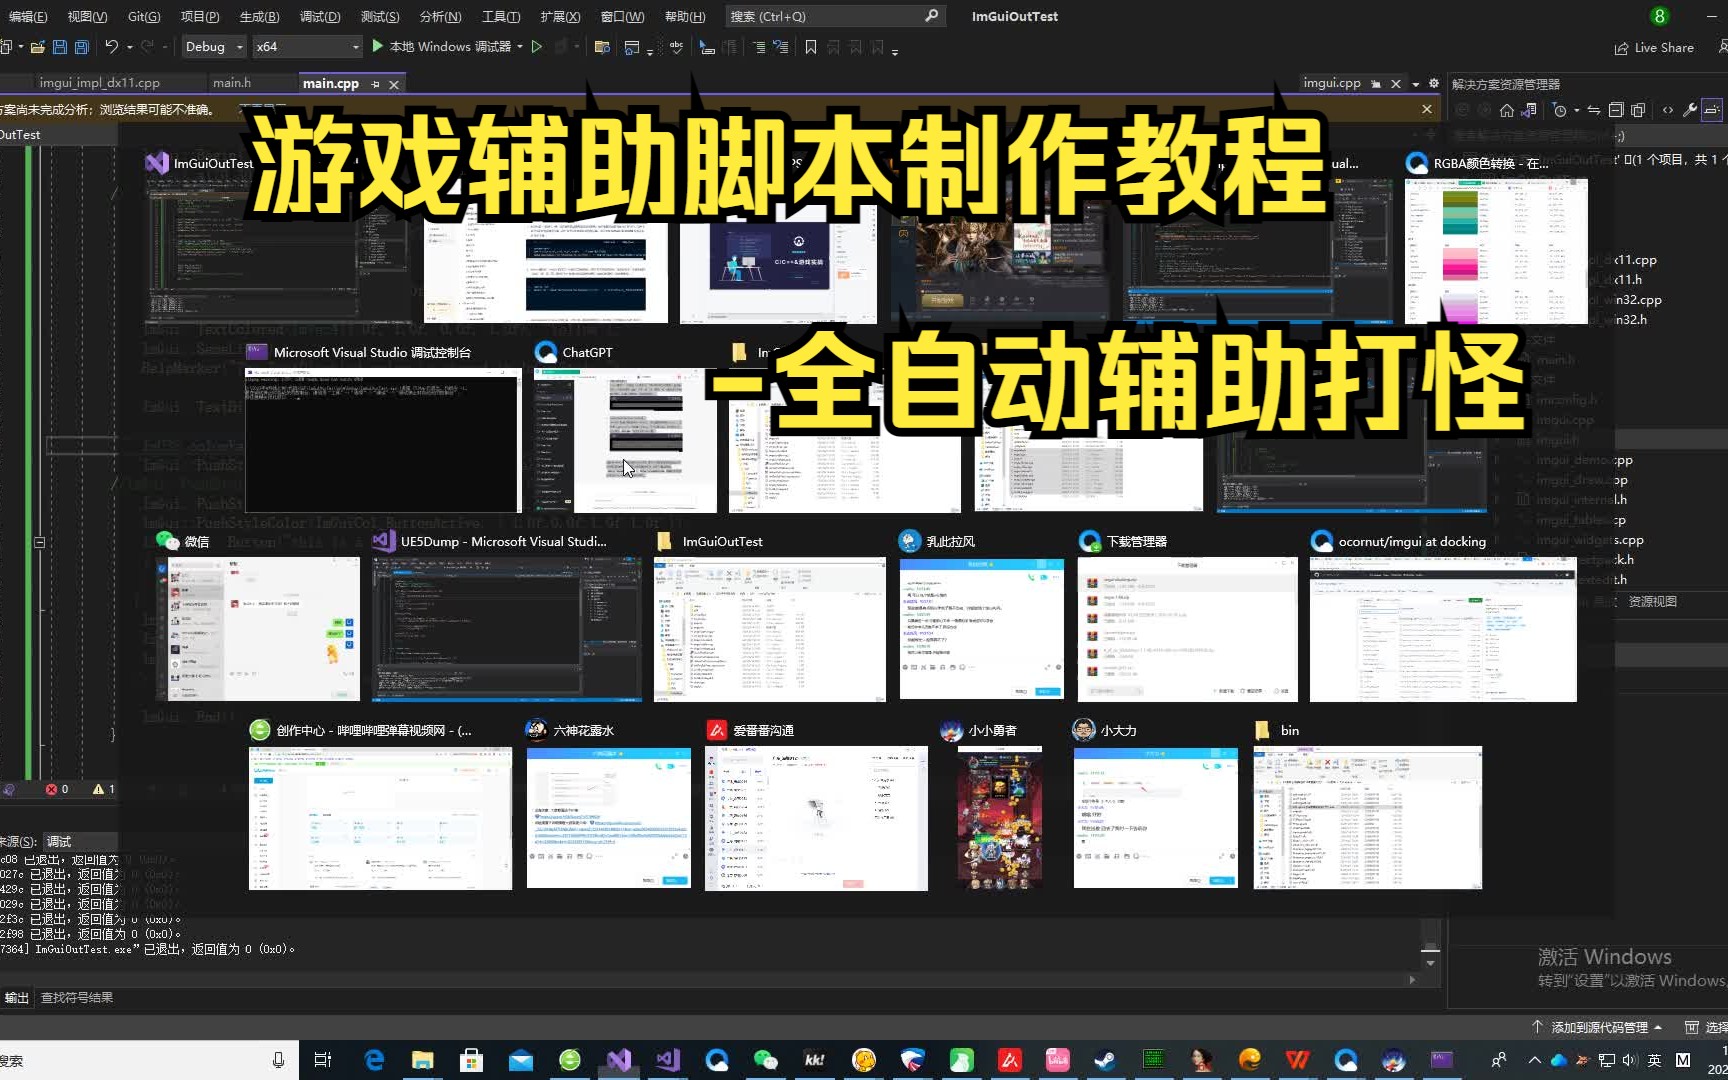Open Properties wrench icon in Solution Explorer
Viewport: 1728px width, 1080px height.
(x=1690, y=110)
